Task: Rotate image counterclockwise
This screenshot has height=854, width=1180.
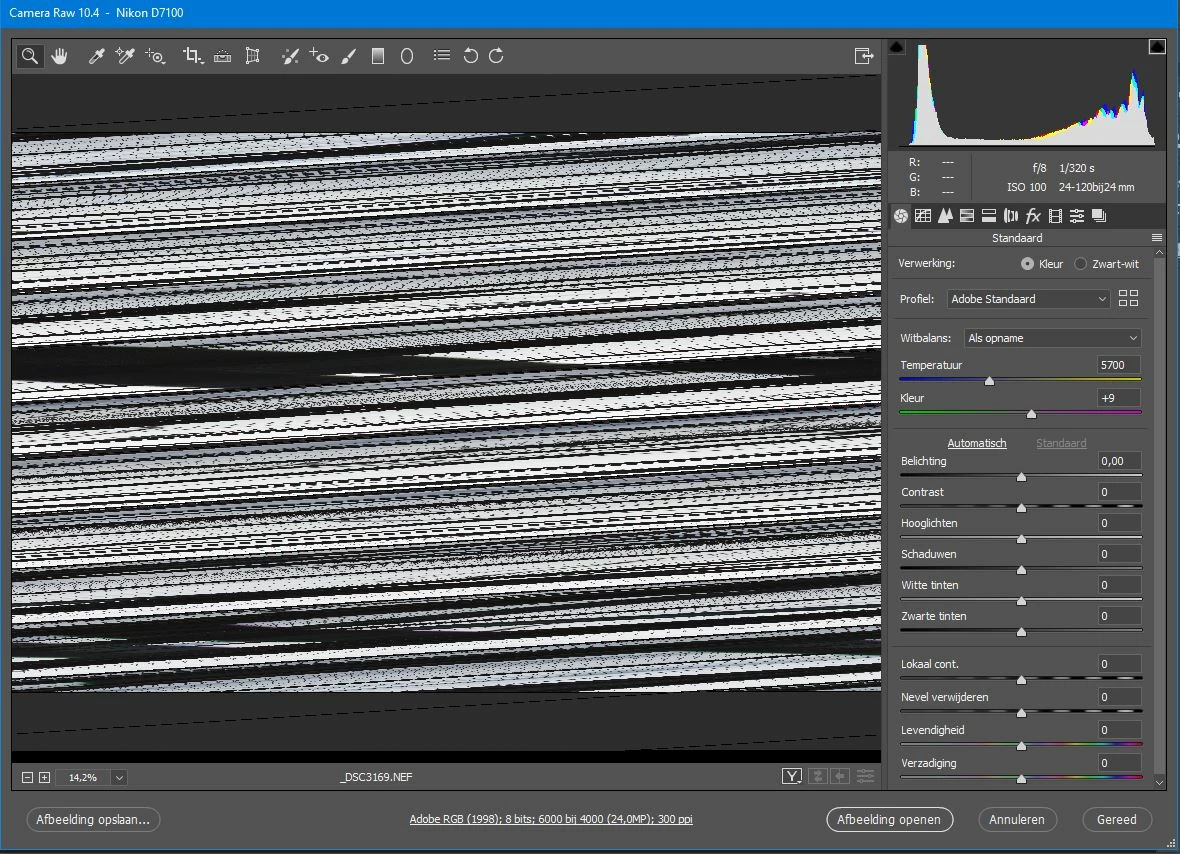Action: 470,56
